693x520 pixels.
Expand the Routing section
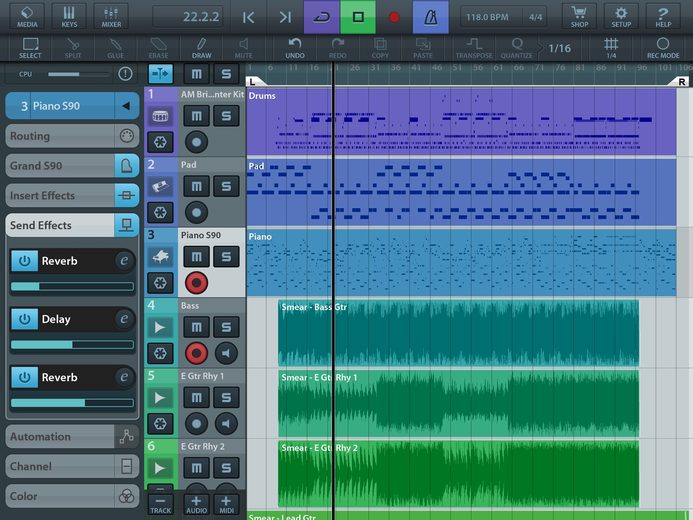click(x=72, y=136)
